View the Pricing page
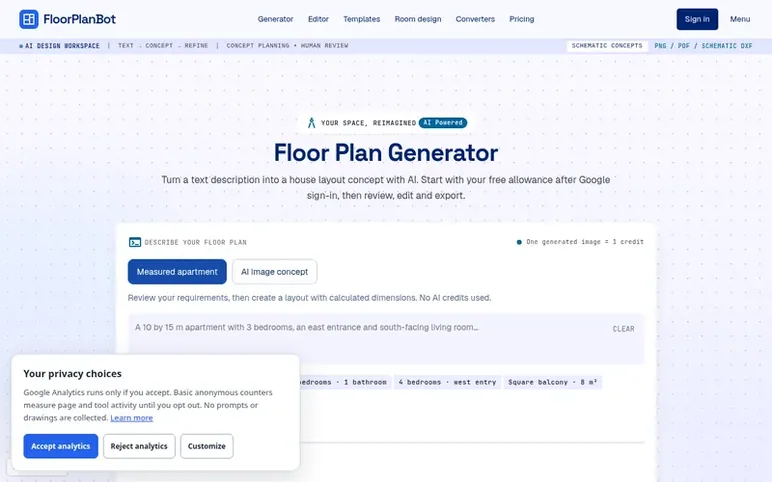Viewport: 772px width, 482px height. pos(521,19)
